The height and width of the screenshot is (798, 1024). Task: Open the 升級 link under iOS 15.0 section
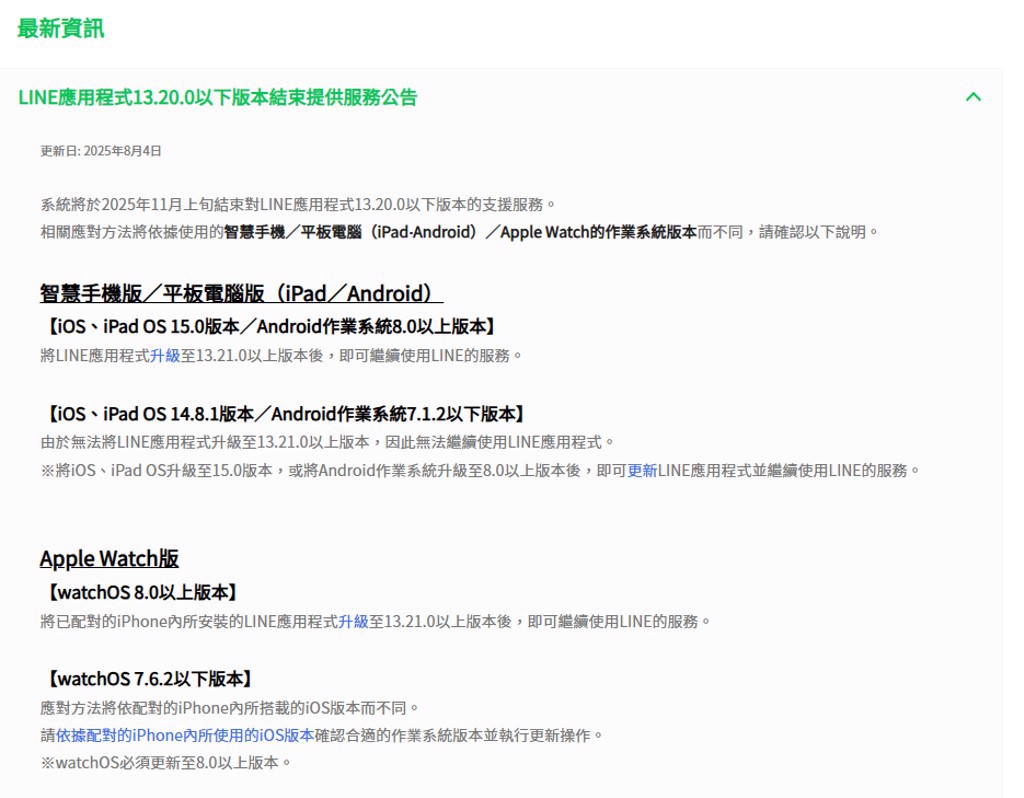point(165,356)
